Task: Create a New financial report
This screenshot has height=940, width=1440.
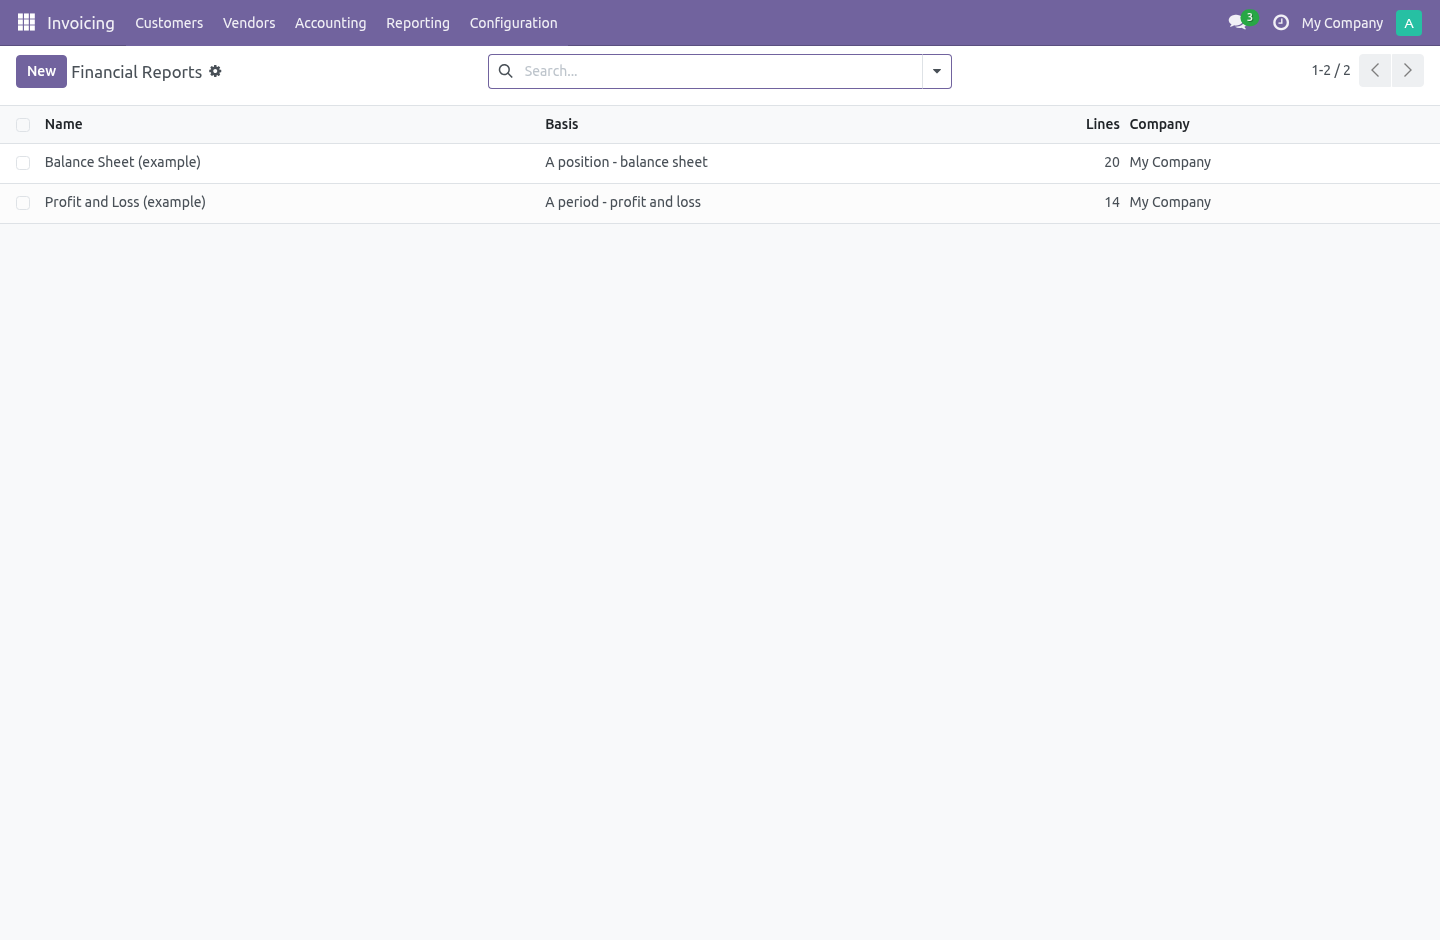Action: (41, 71)
